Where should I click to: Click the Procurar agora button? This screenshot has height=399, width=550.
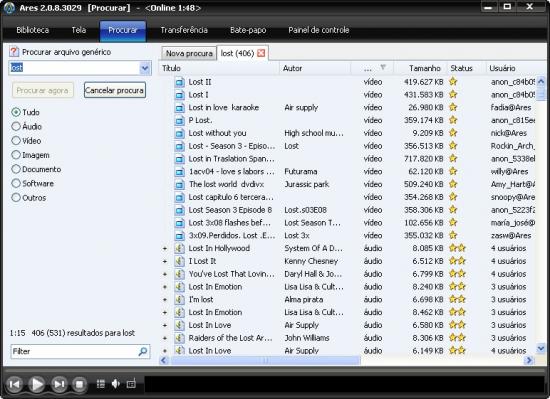point(42,90)
